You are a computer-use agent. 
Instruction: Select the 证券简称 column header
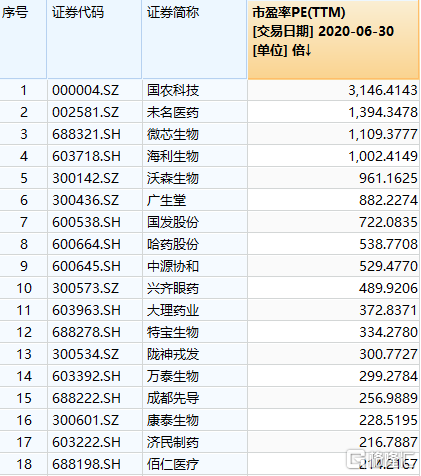pyautogui.click(x=195, y=39)
